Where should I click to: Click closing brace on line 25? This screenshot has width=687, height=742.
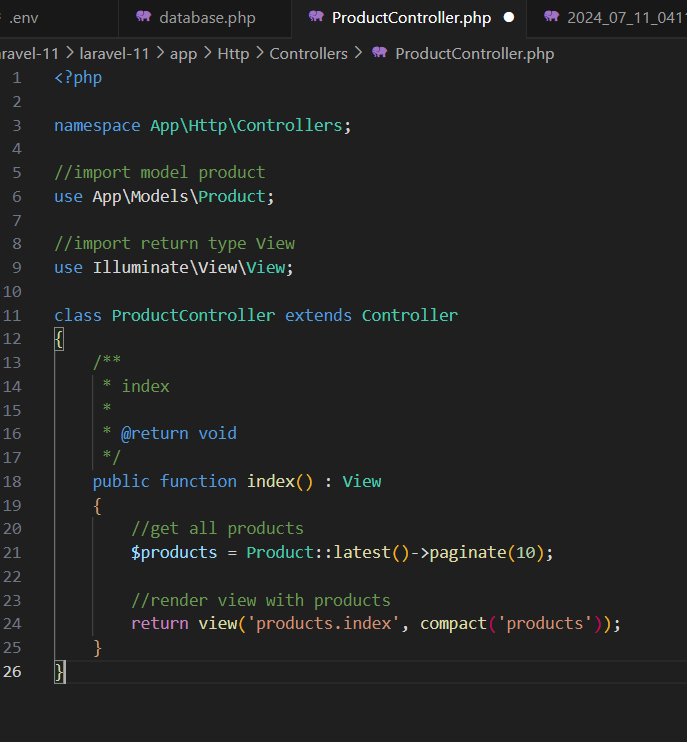pyautogui.click(x=97, y=648)
